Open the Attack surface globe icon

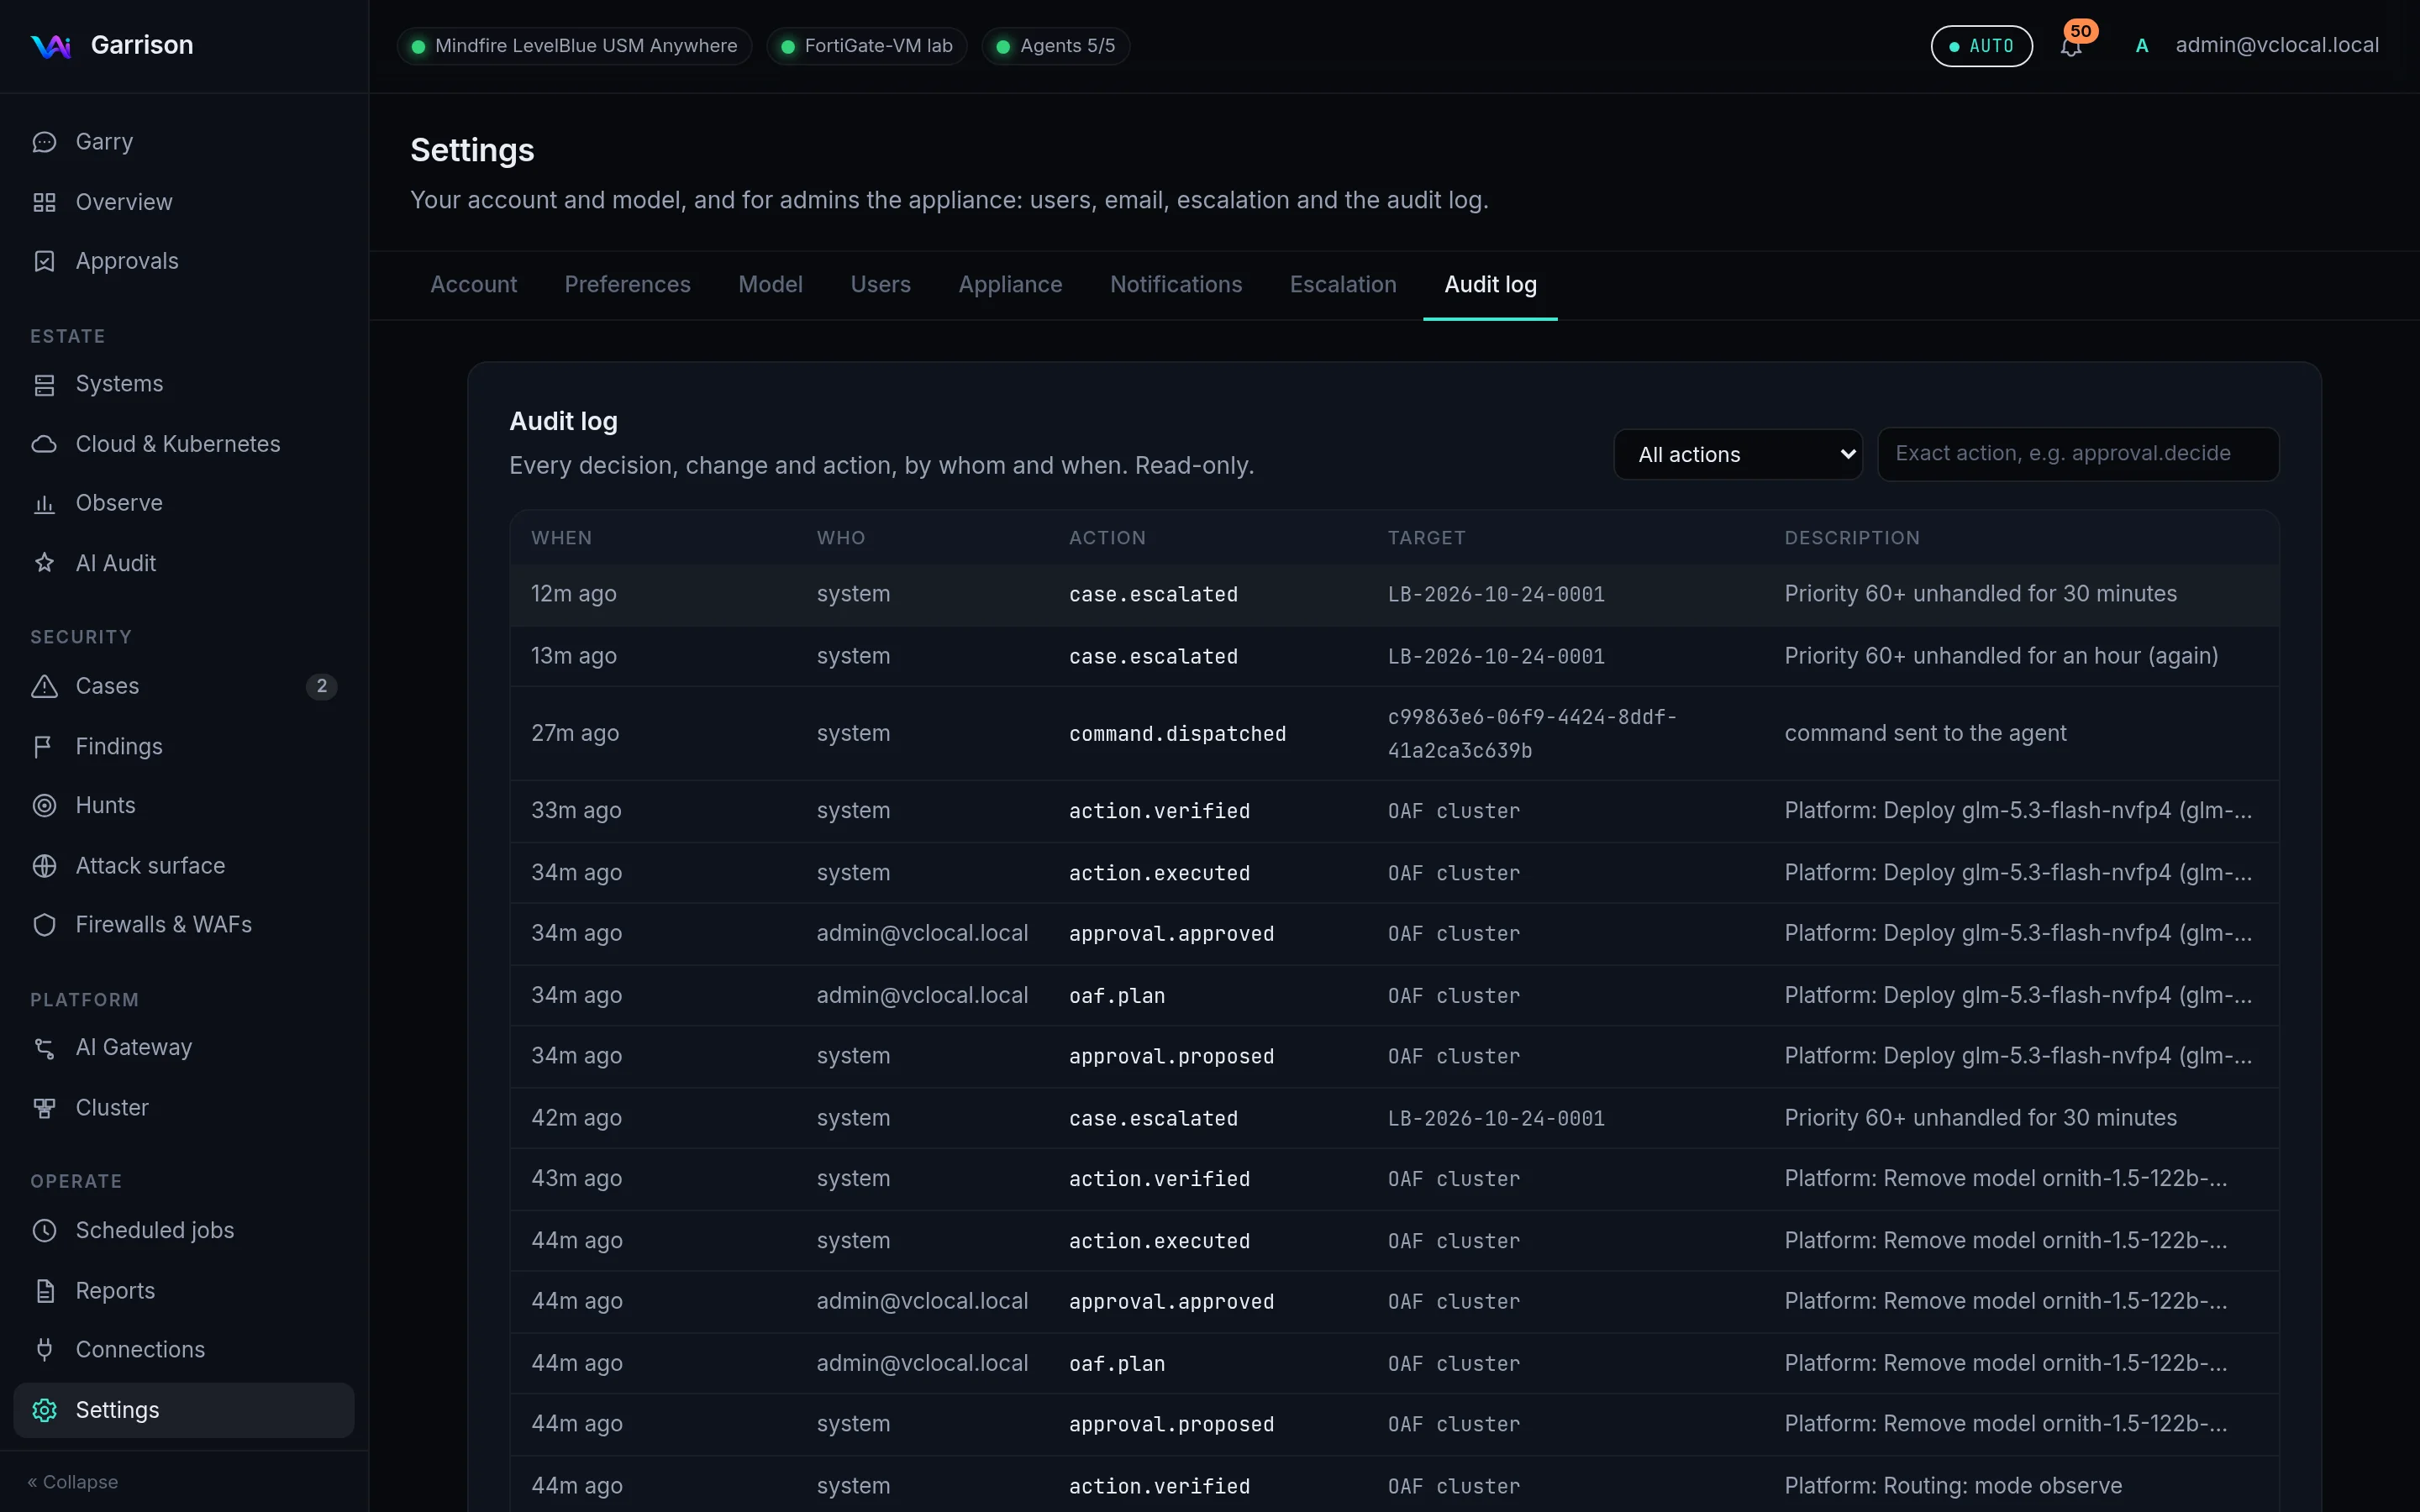click(x=44, y=865)
